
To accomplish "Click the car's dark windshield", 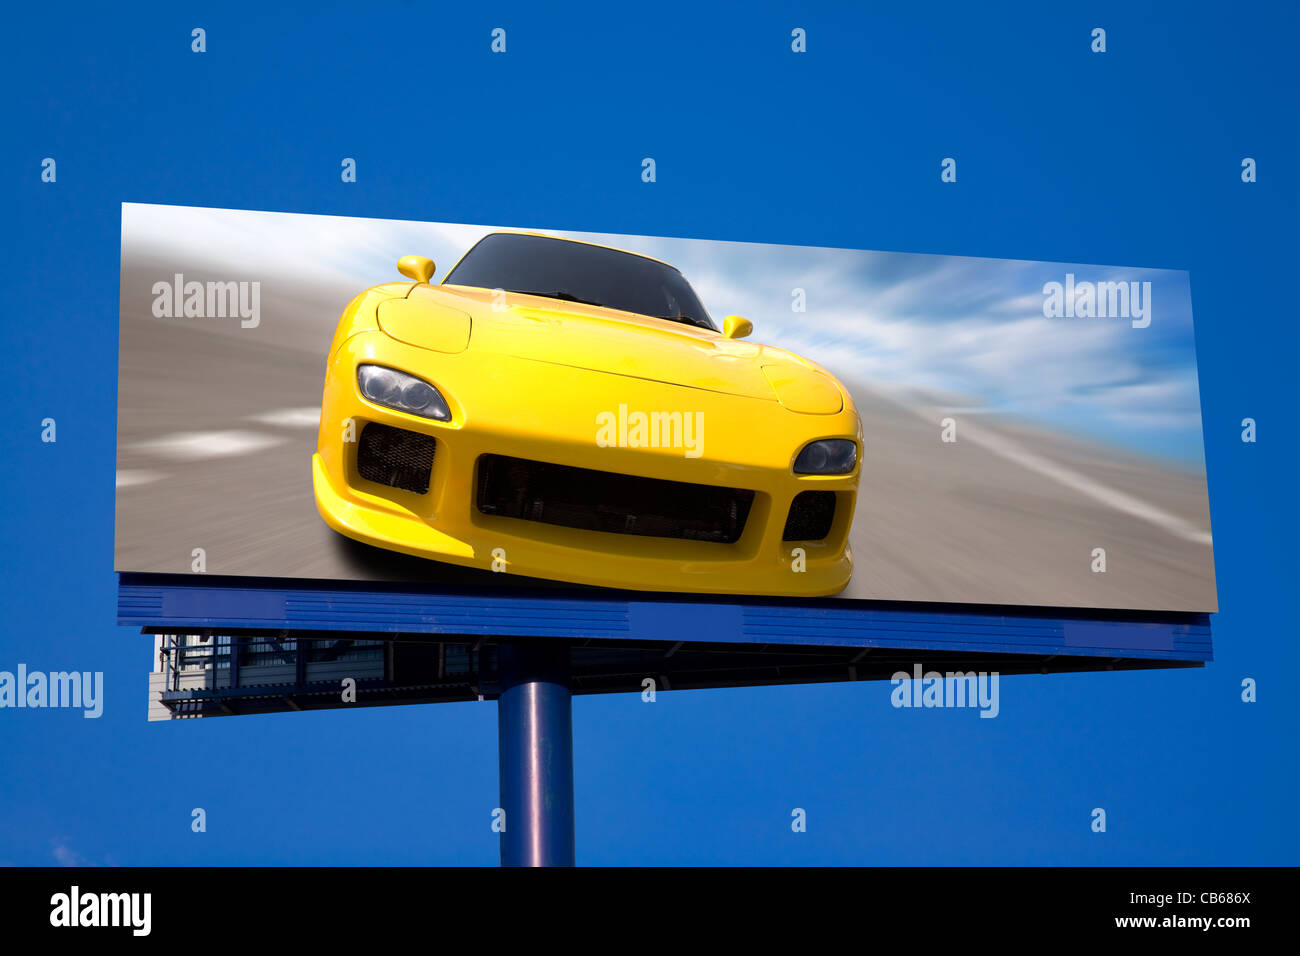I will (x=581, y=279).
